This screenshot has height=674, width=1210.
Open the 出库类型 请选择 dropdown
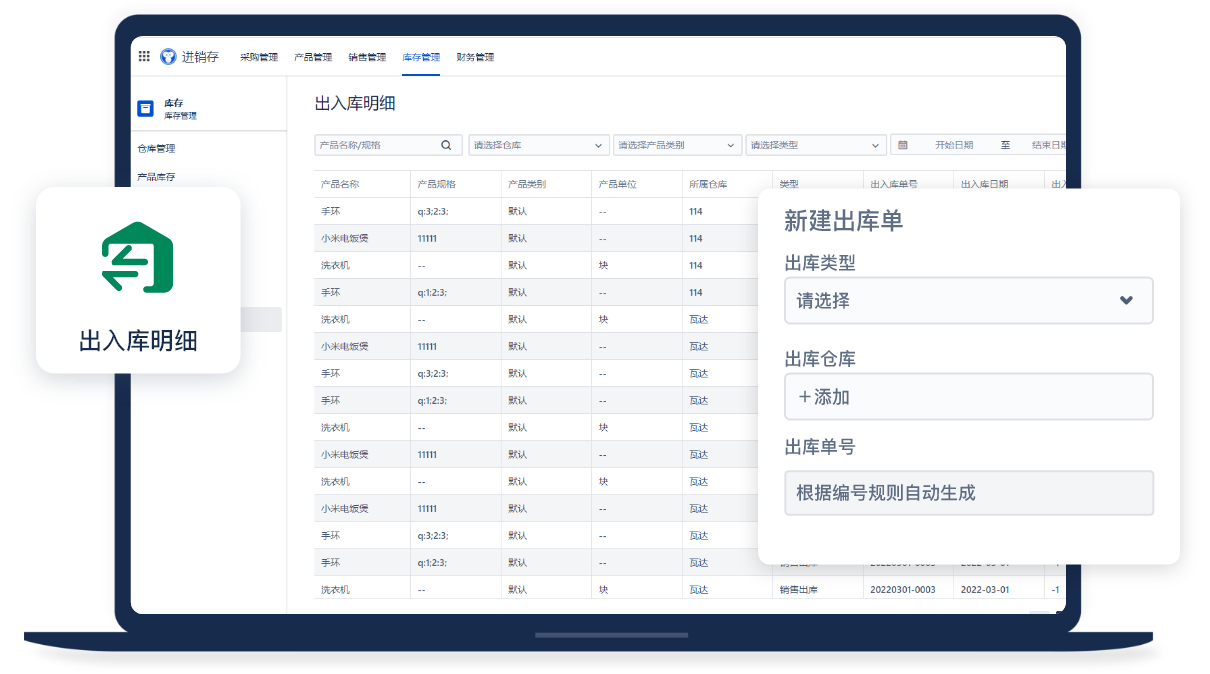click(x=968, y=301)
